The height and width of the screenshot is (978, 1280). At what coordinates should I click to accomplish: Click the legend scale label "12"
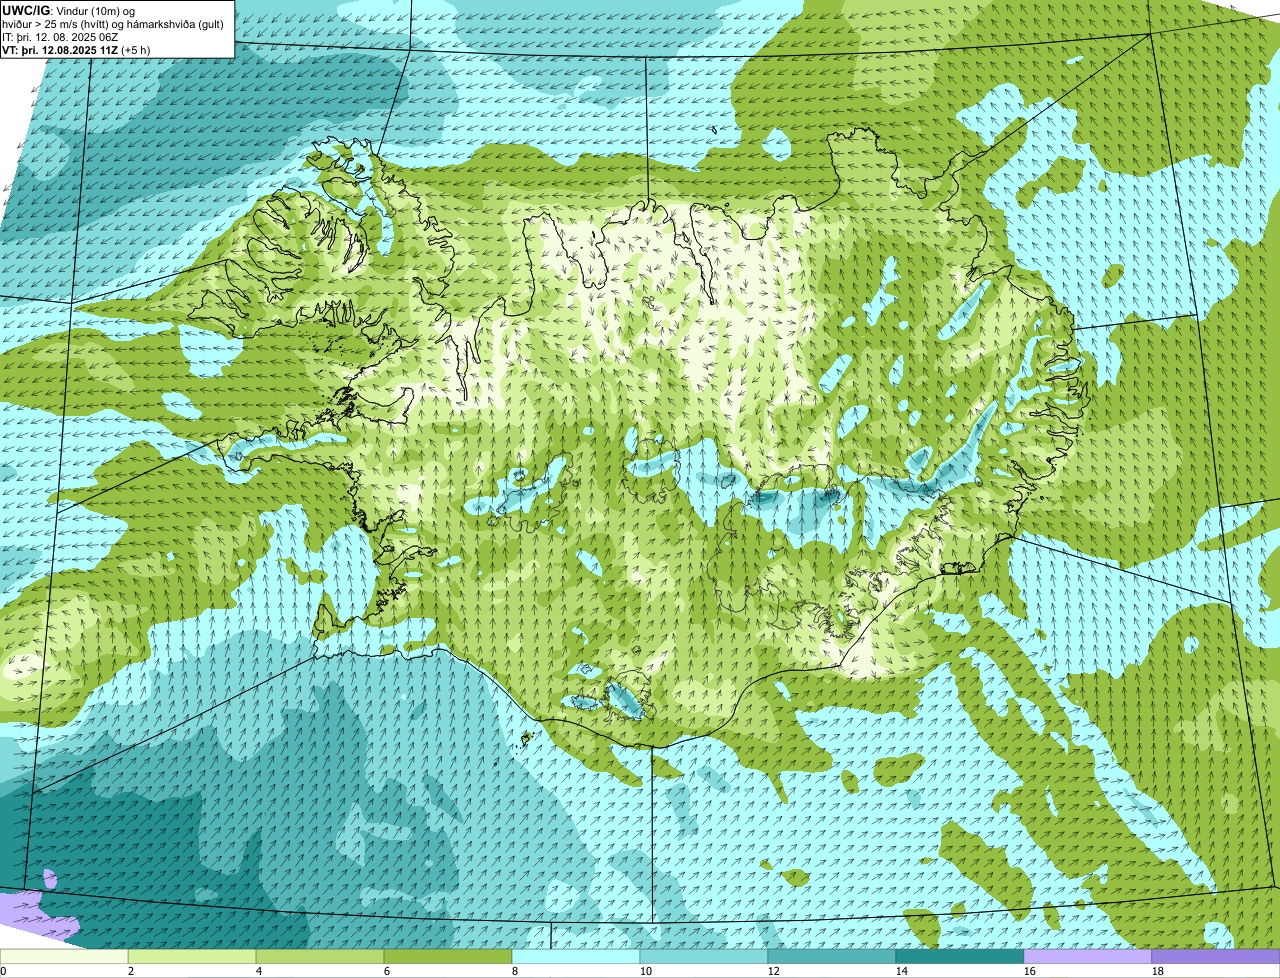pyautogui.click(x=774, y=971)
